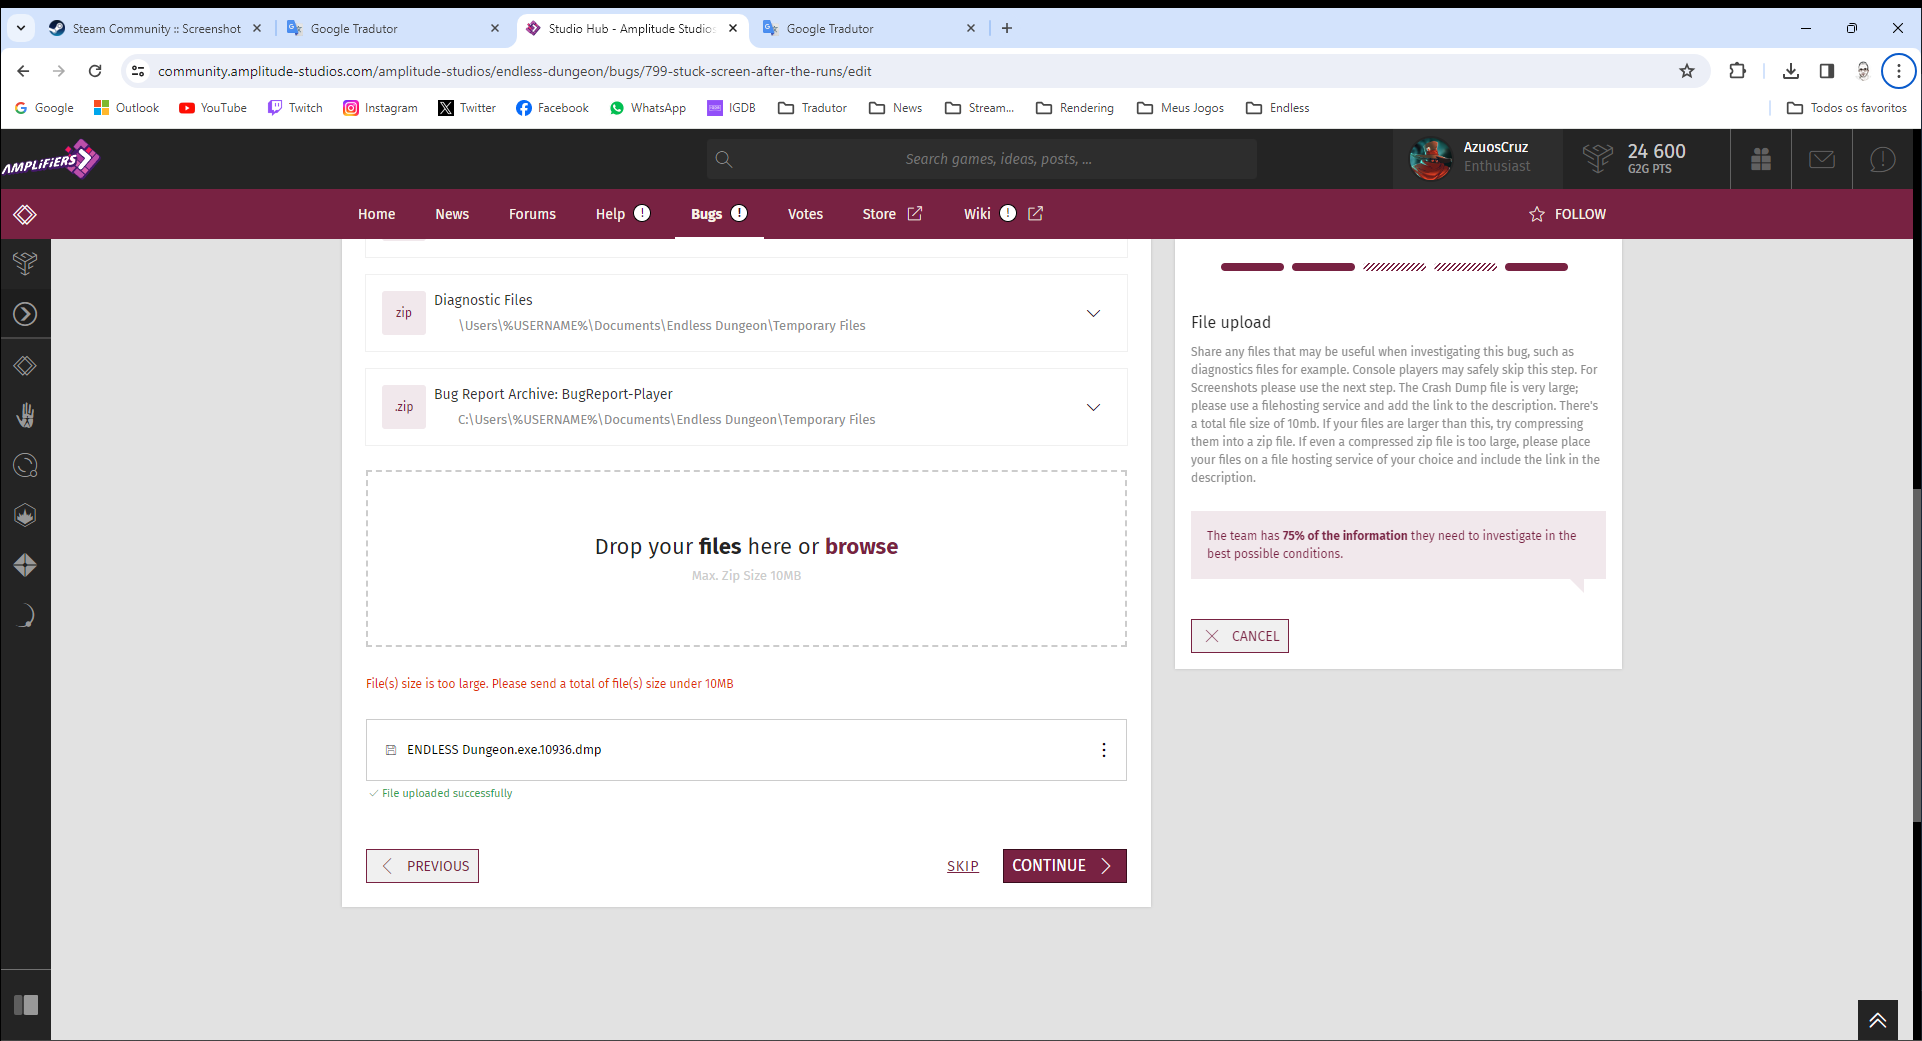This screenshot has height=1041, width=1922.
Task: Open the WhatsApp bookmark
Action: 647,108
